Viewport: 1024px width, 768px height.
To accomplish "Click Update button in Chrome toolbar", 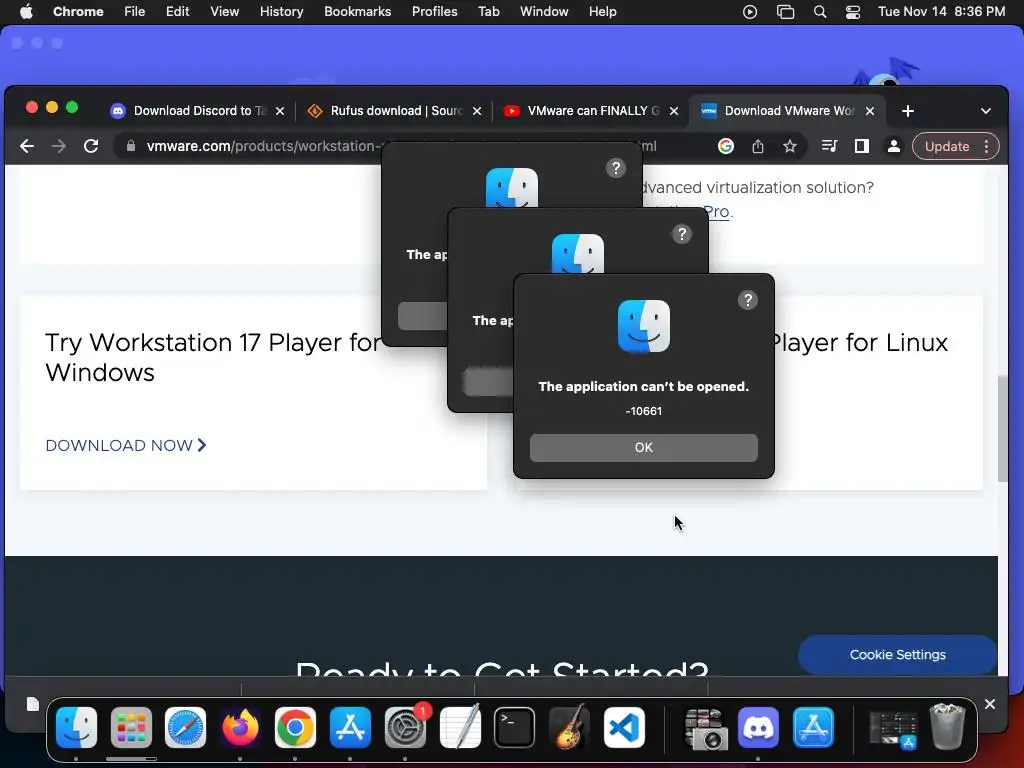I will click(946, 146).
